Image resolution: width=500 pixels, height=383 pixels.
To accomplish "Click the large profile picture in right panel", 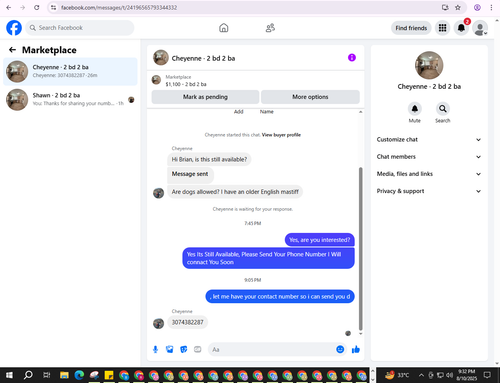I will [429, 65].
